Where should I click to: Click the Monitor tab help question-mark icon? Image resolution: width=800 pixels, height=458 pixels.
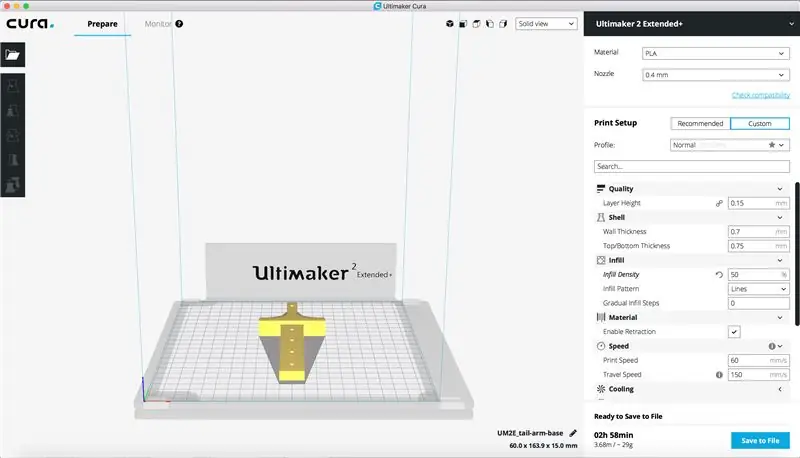pos(179,23)
